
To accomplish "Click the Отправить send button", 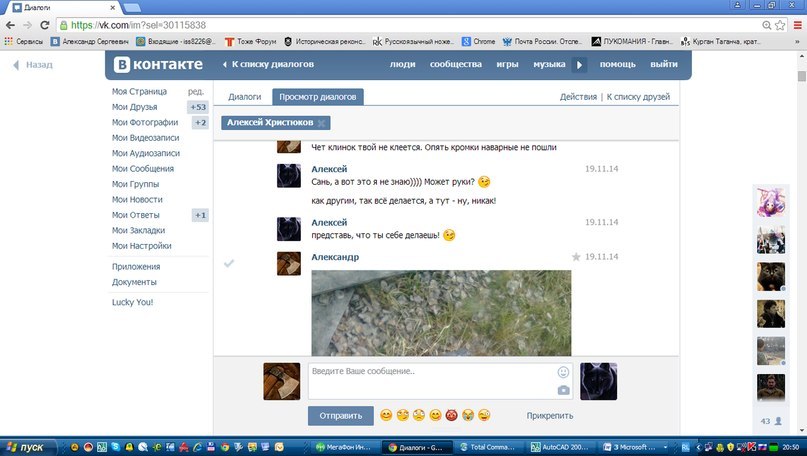I will (x=341, y=416).
